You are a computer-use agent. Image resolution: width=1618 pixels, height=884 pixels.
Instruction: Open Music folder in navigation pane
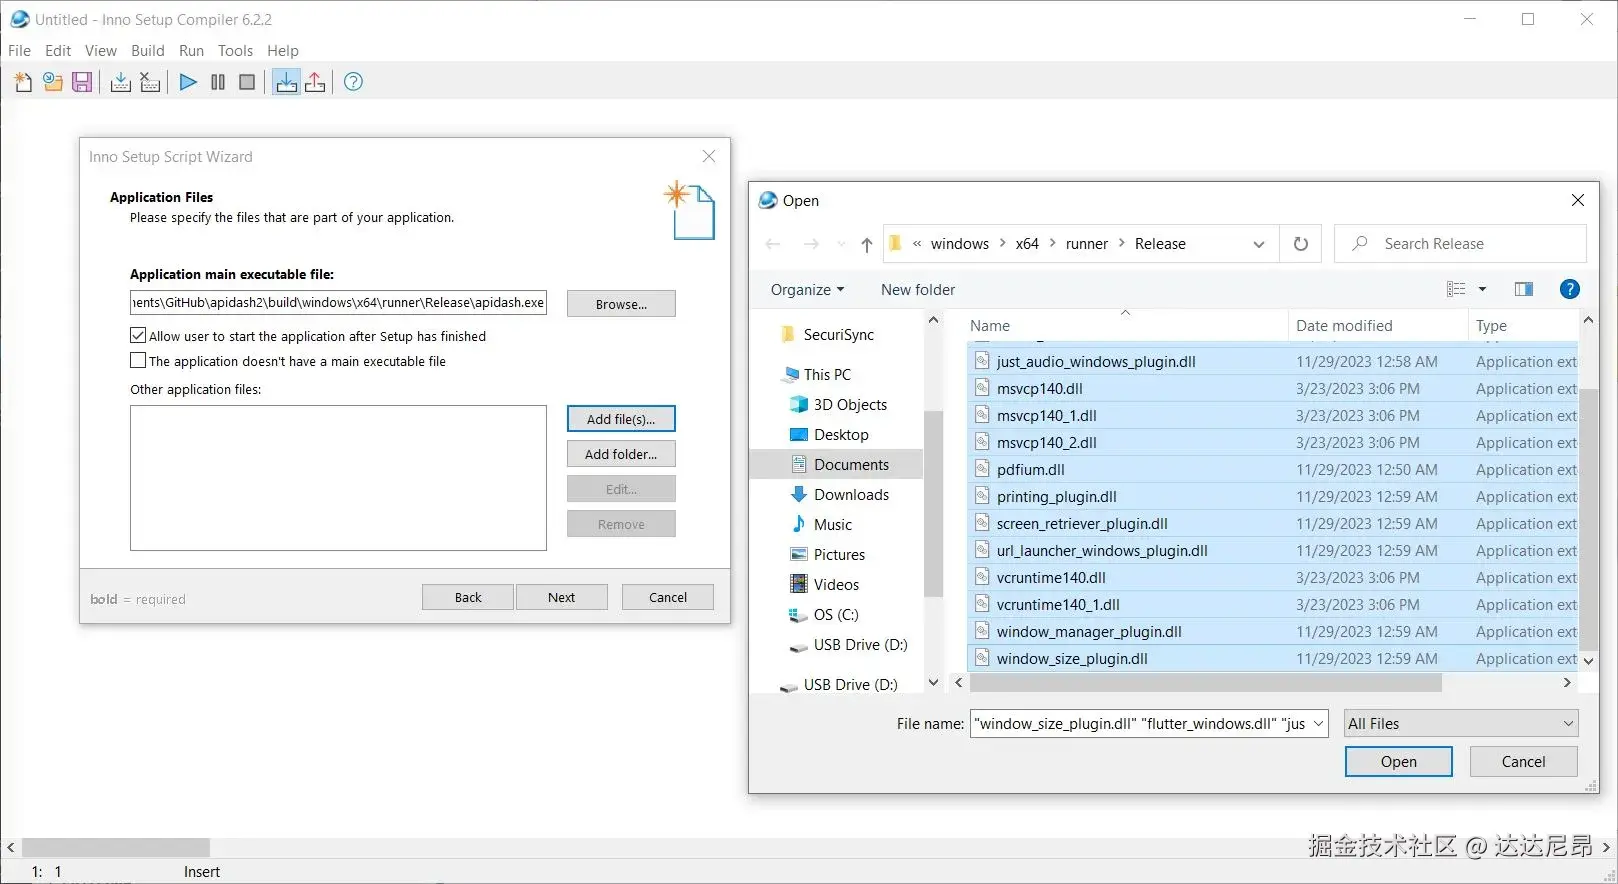(833, 525)
